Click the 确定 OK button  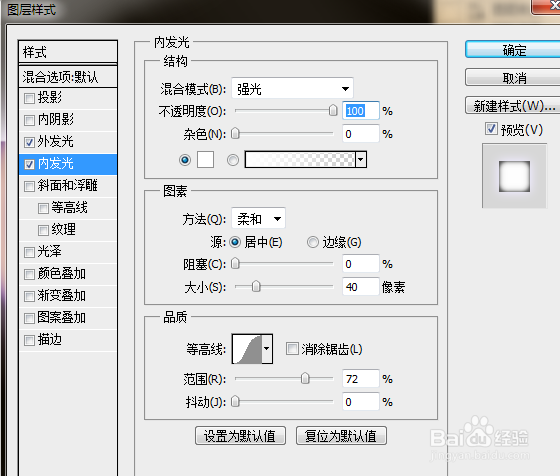pos(513,50)
